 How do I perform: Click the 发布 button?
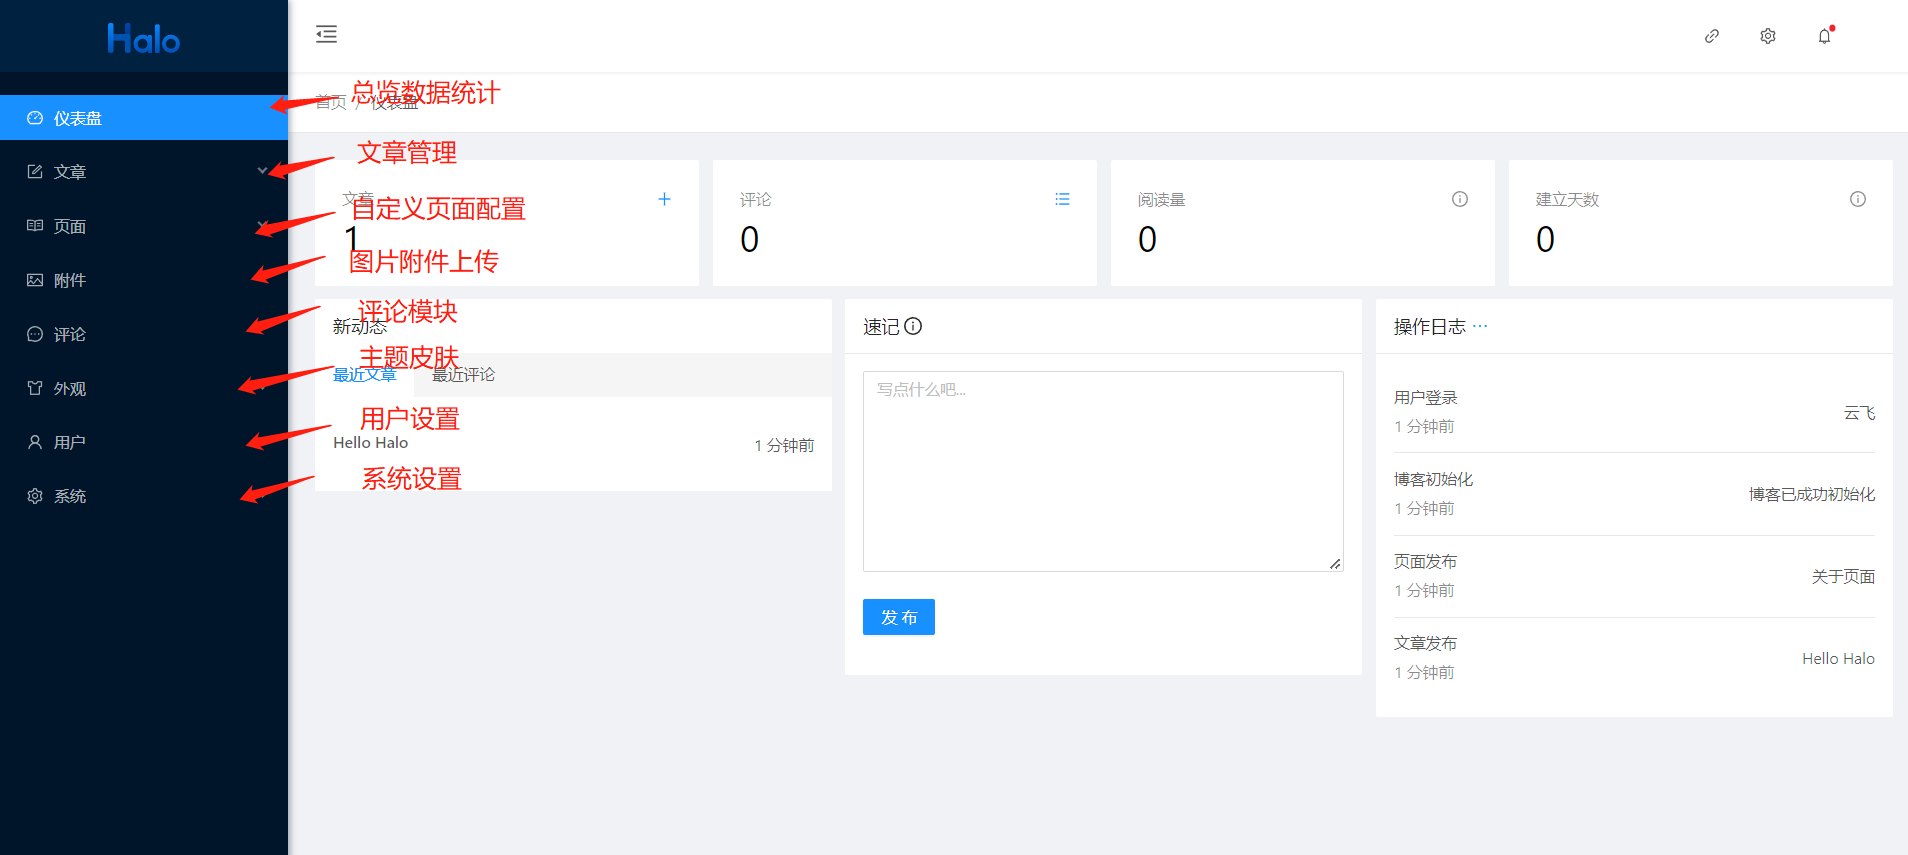coord(898,617)
